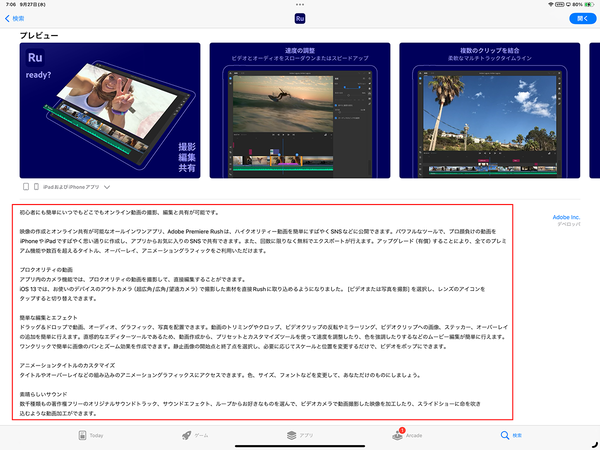Open the app with the 開く button
The height and width of the screenshot is (450, 600).
582,18
